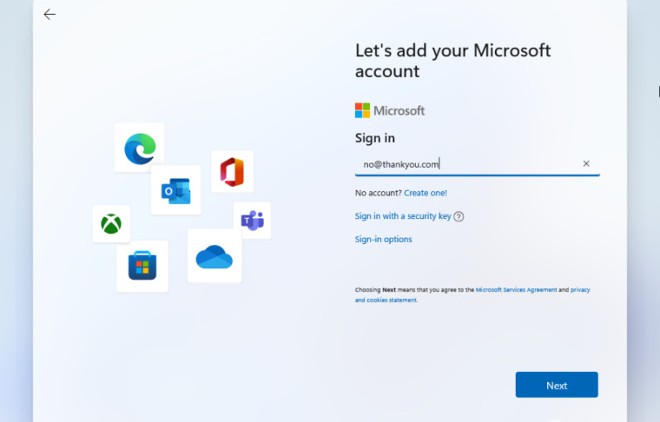660x422 pixels.
Task: Click the Microsoft logo
Action: click(x=390, y=111)
